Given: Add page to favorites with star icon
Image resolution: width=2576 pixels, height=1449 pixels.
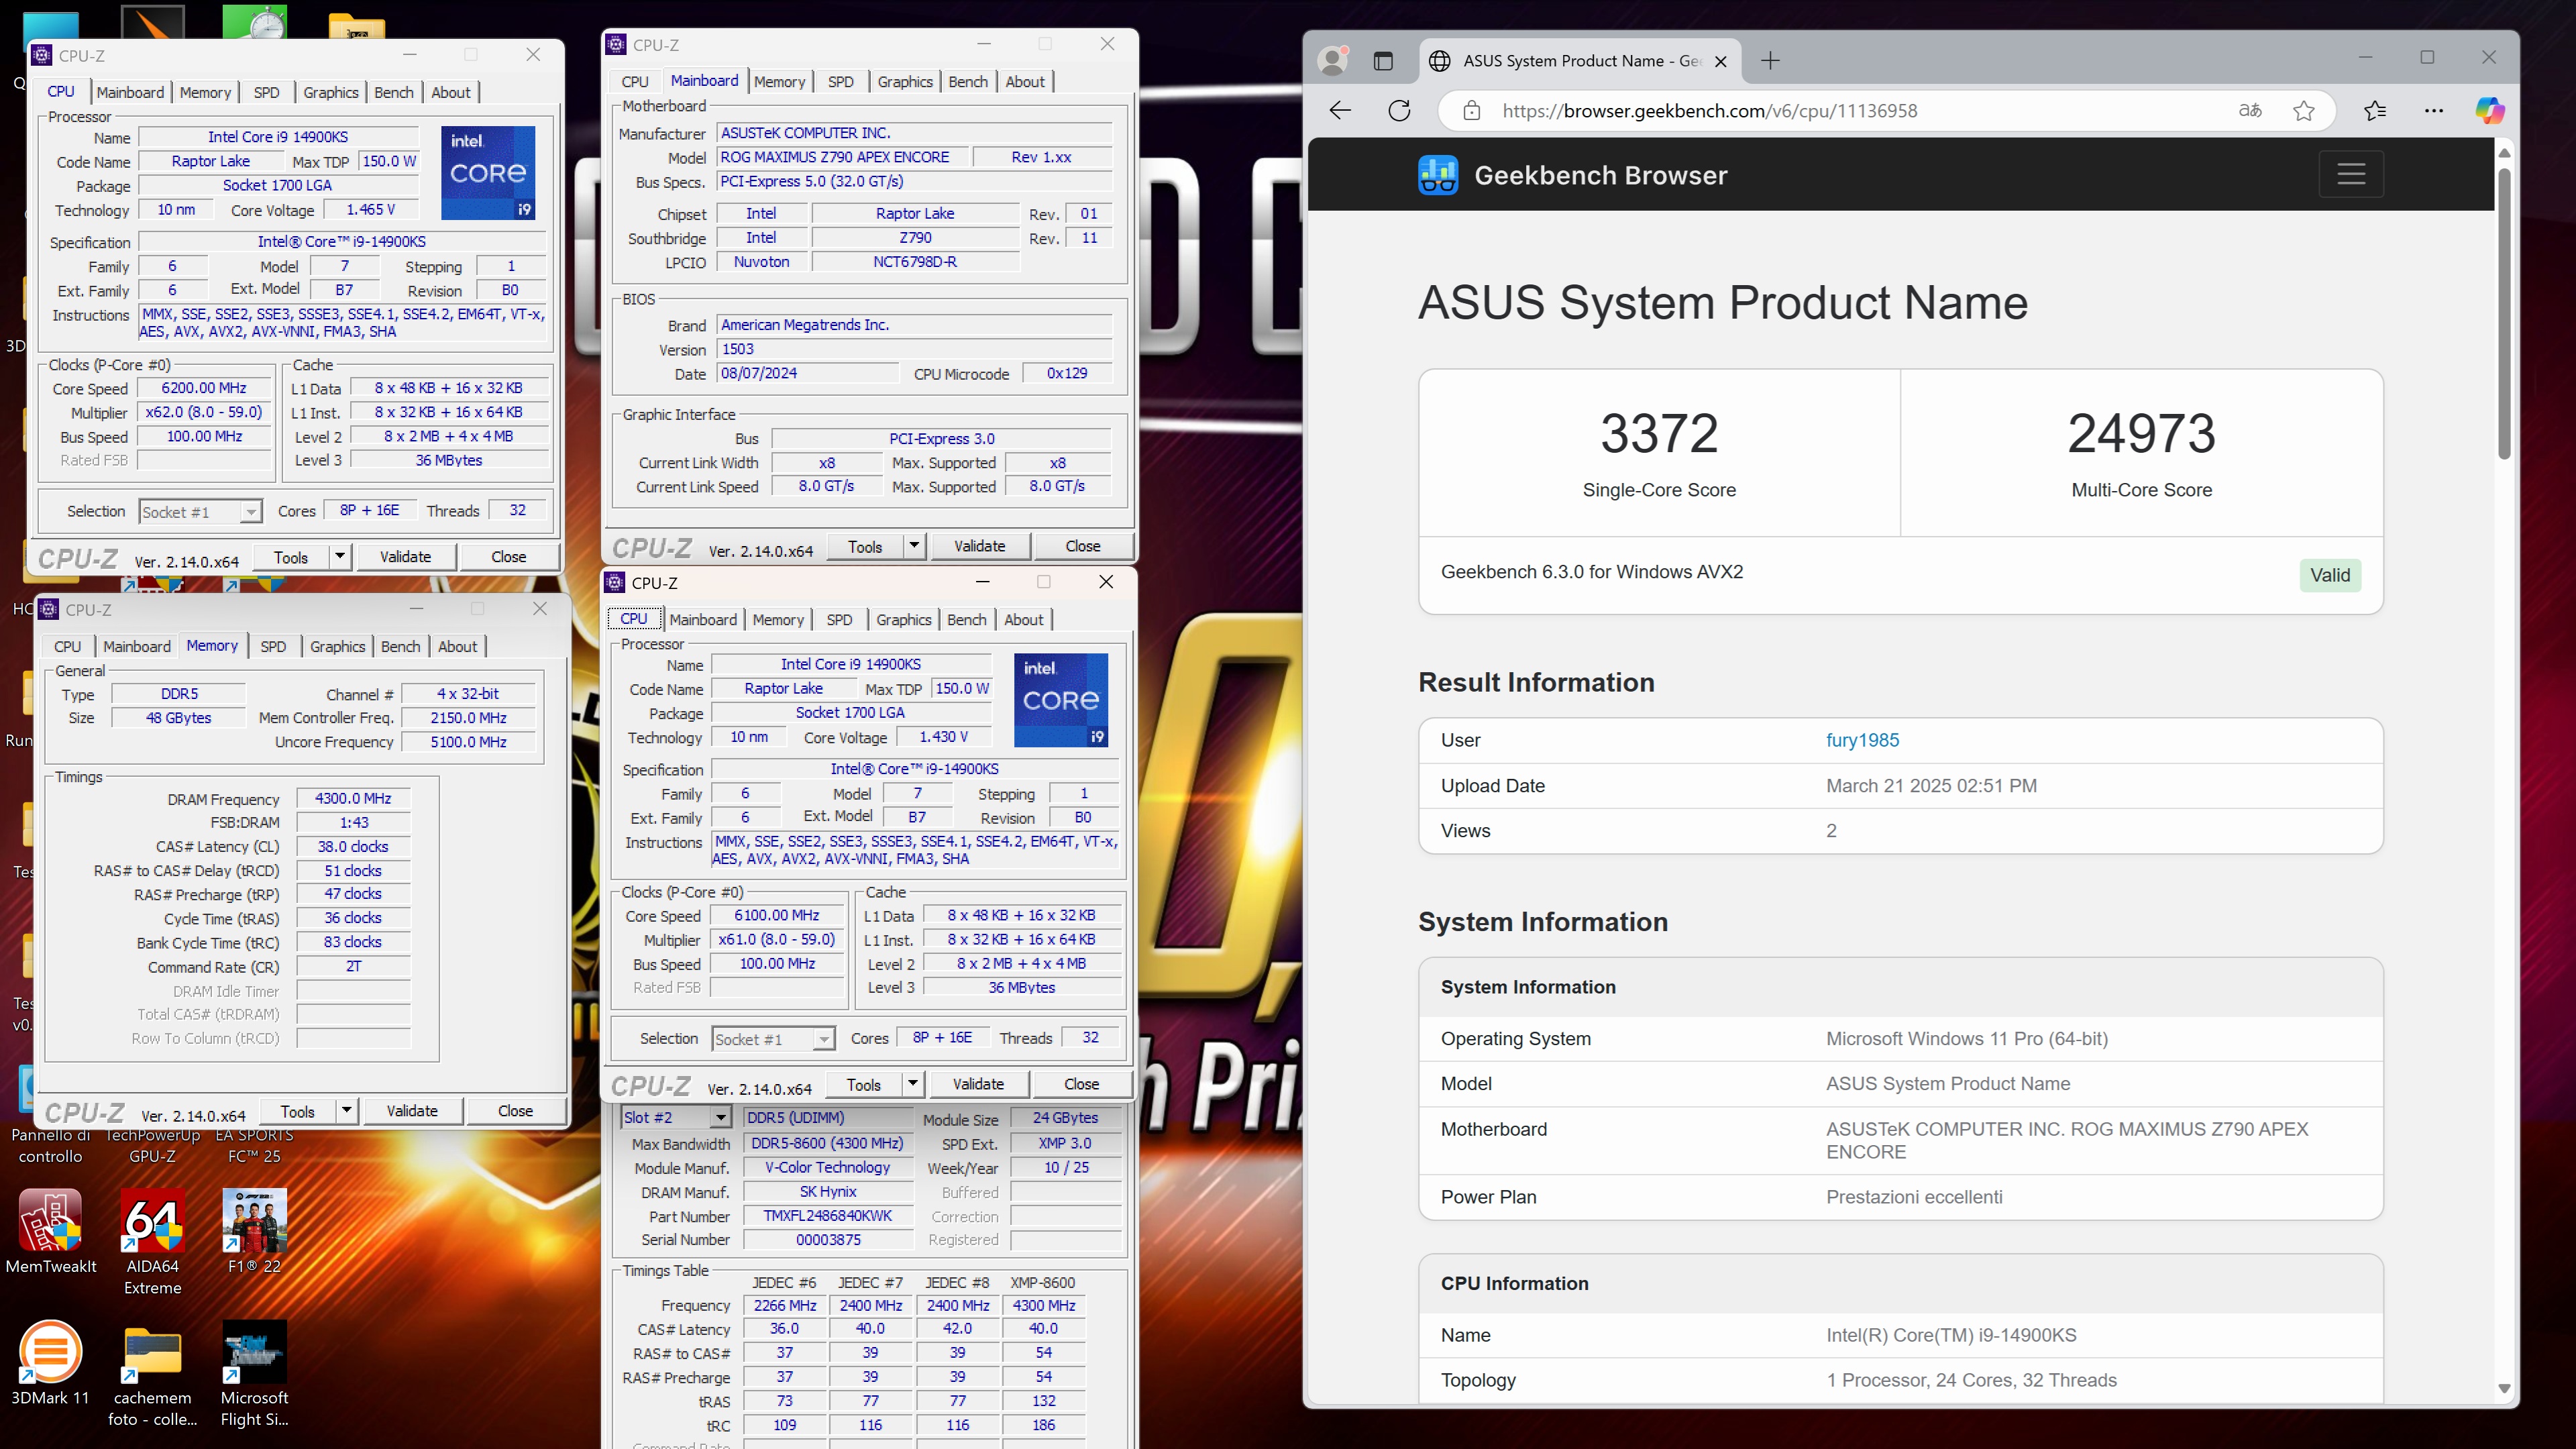Looking at the screenshot, I should point(2304,111).
